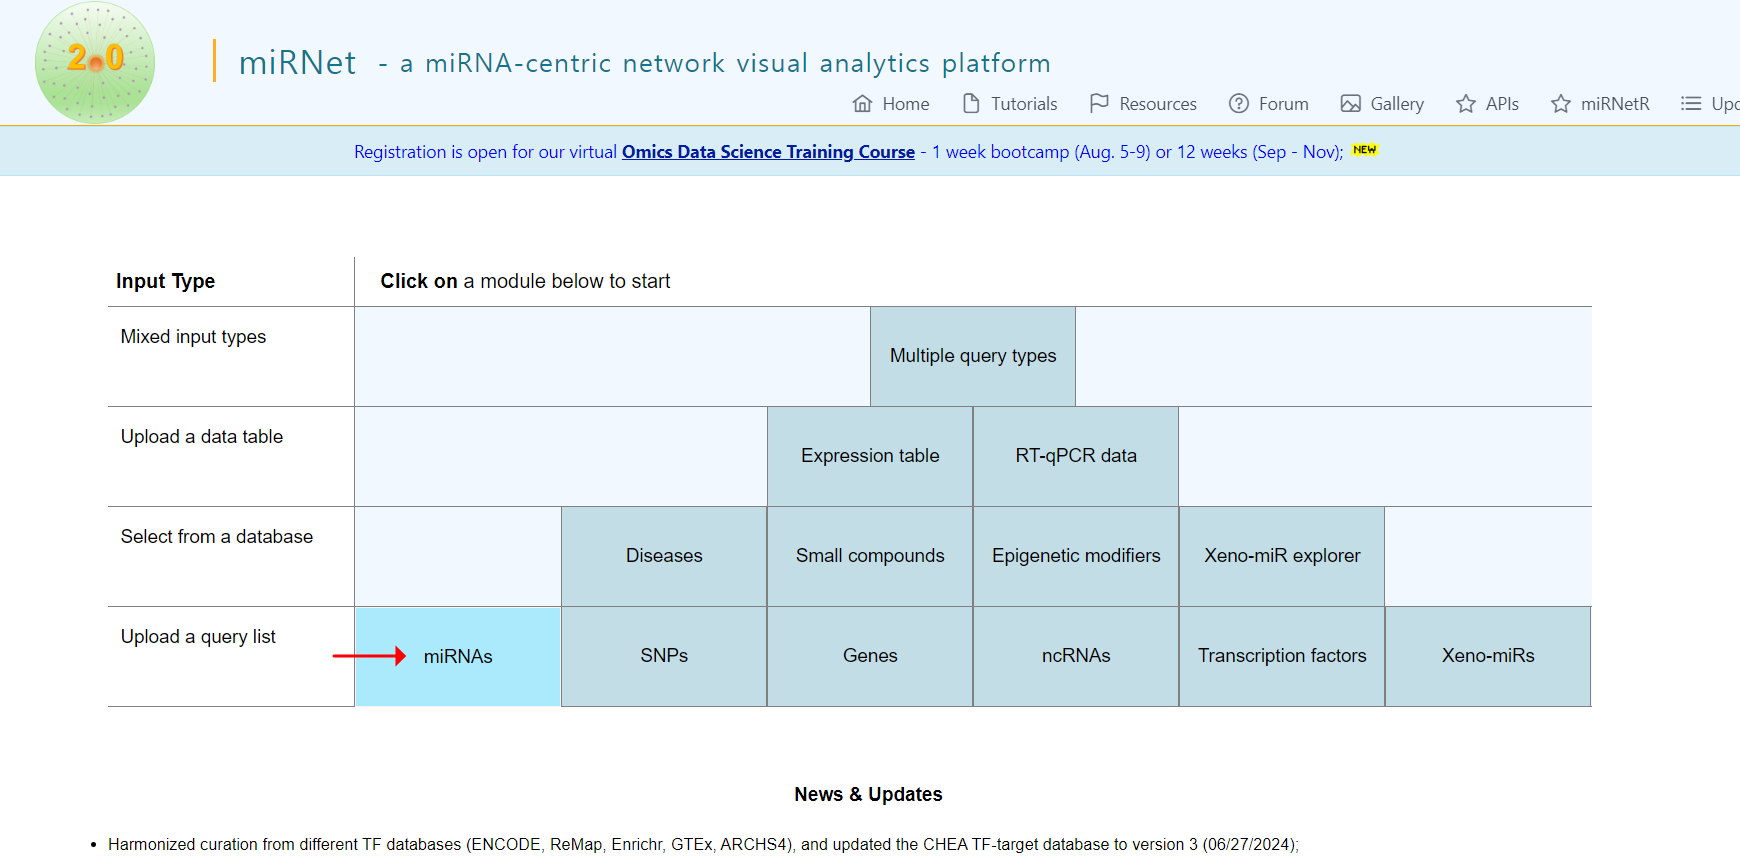
Task: Open the Resources menu item
Action: click(1143, 103)
